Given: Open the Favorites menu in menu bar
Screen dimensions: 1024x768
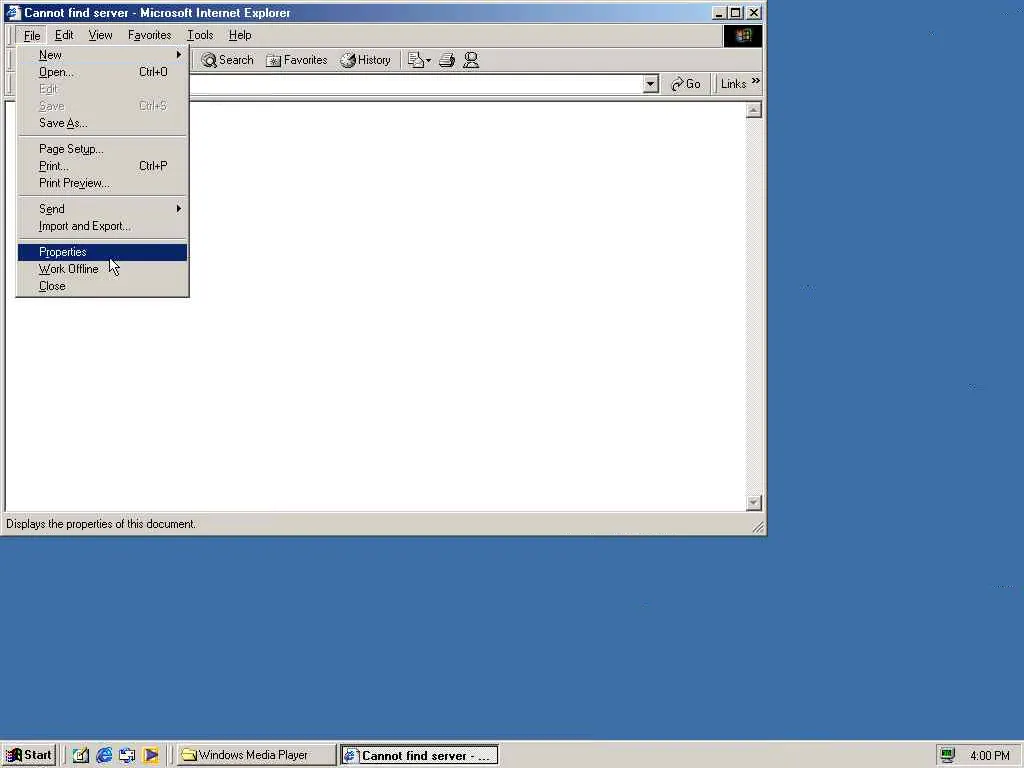Looking at the screenshot, I should pos(150,35).
